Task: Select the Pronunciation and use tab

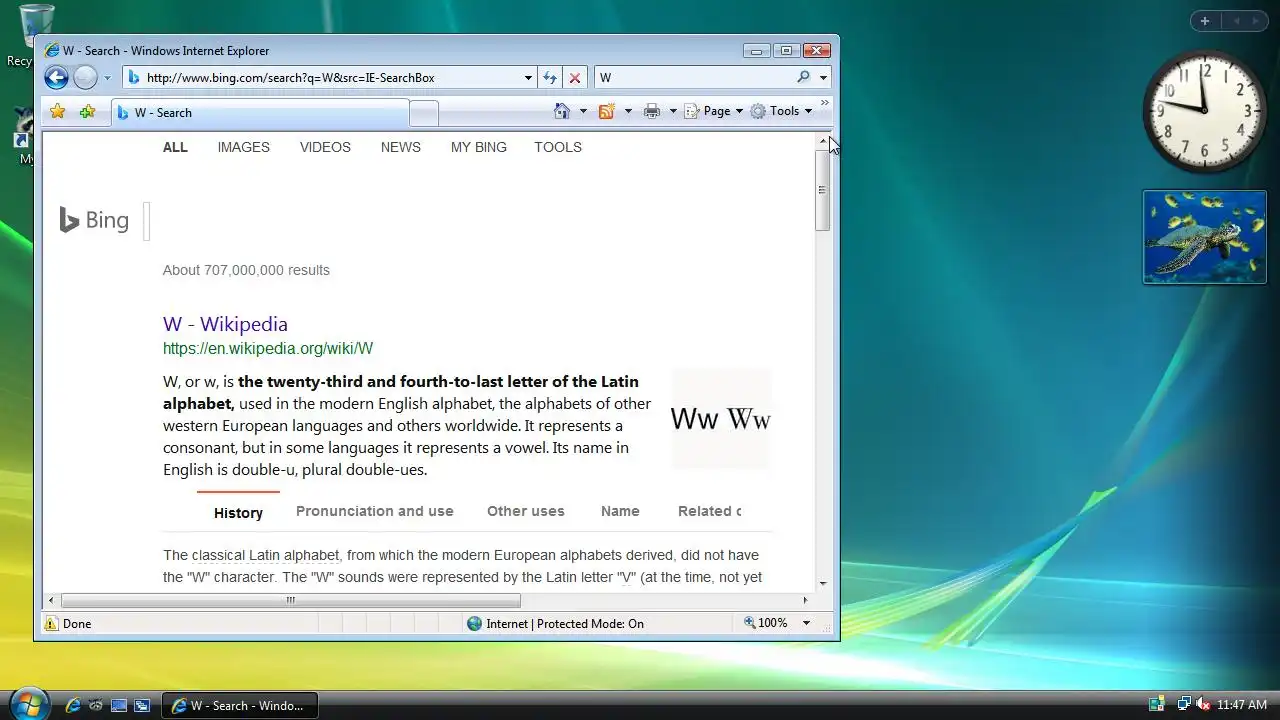Action: point(375,511)
